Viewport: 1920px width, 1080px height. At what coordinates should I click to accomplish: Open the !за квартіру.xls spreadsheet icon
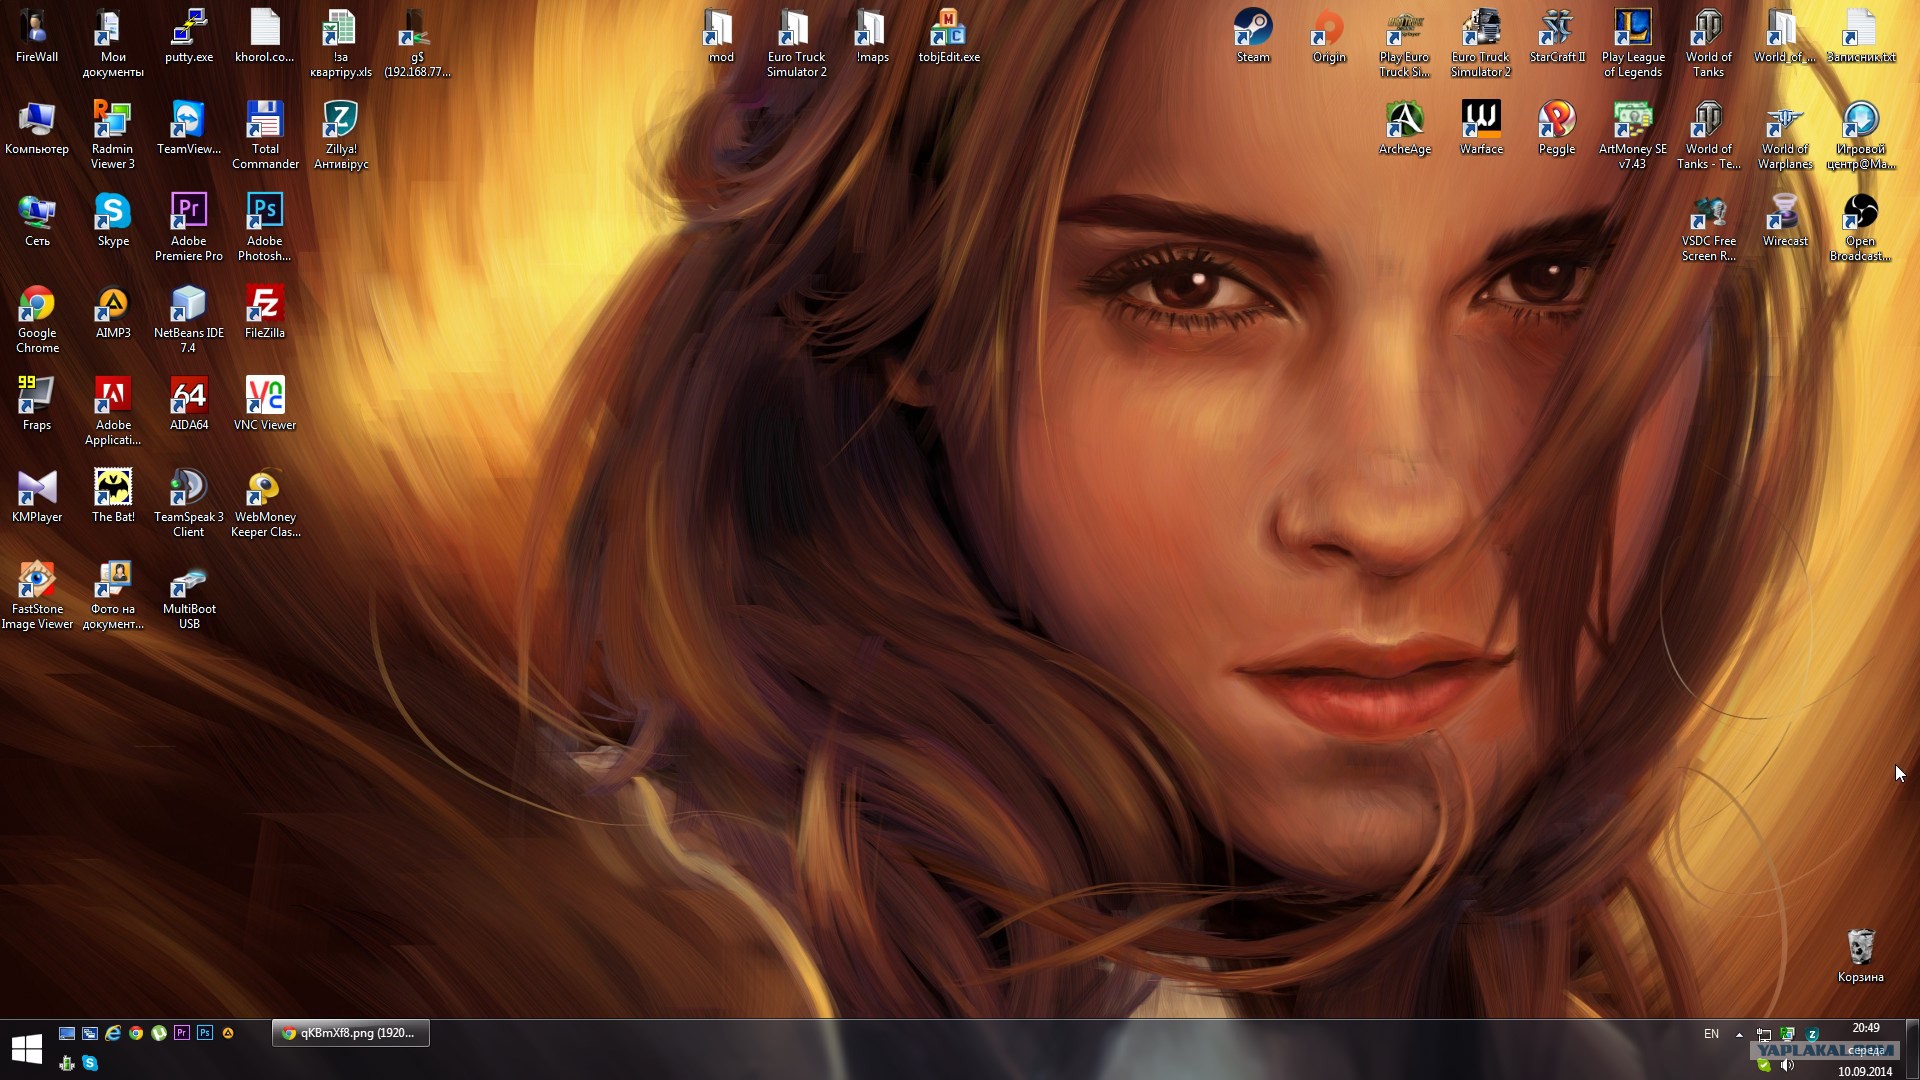(x=341, y=43)
